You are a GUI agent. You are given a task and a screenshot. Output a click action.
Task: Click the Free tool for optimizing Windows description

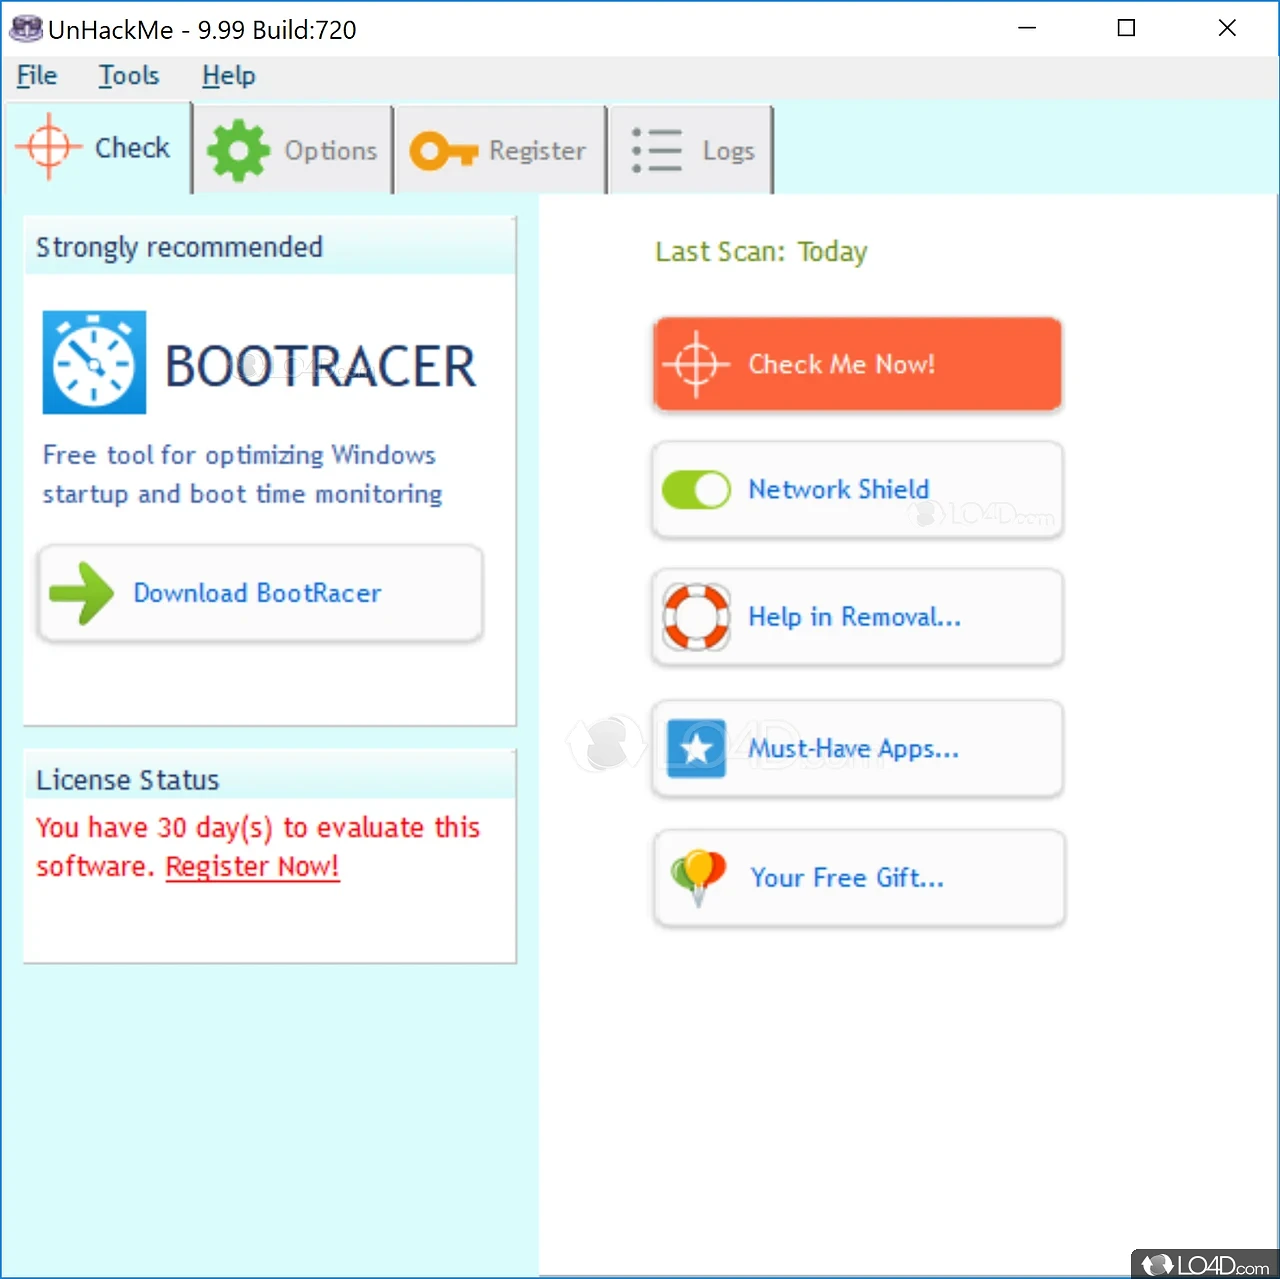coord(242,474)
